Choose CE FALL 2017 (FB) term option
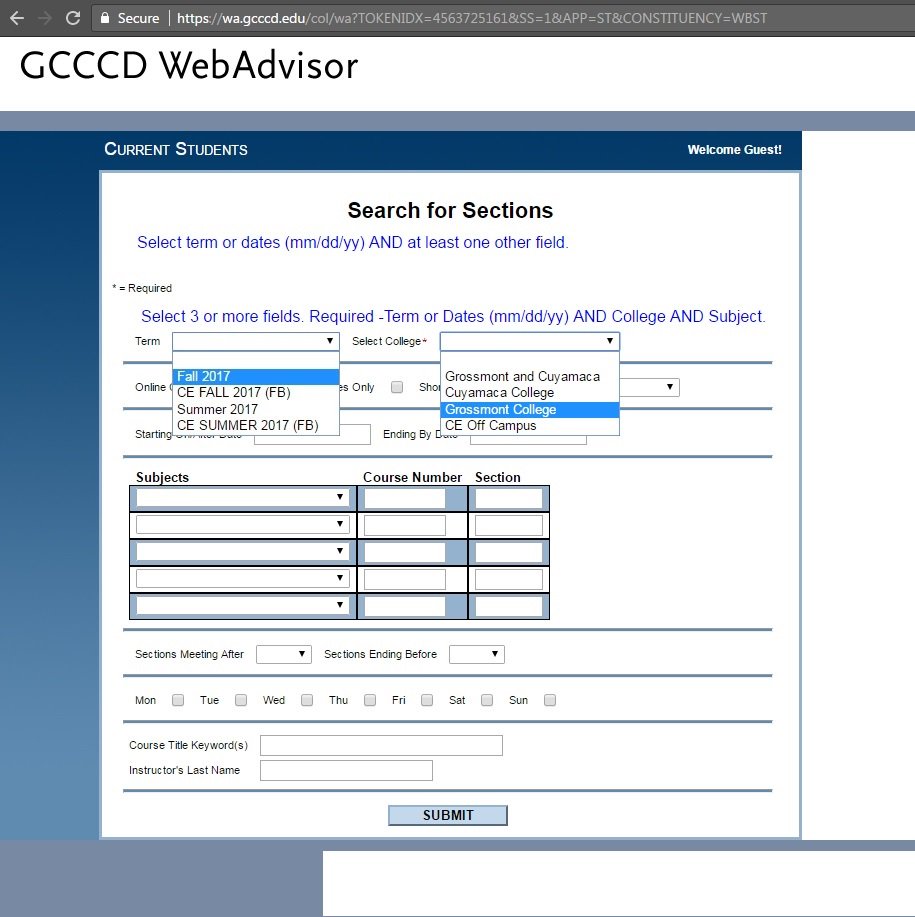 (255, 392)
